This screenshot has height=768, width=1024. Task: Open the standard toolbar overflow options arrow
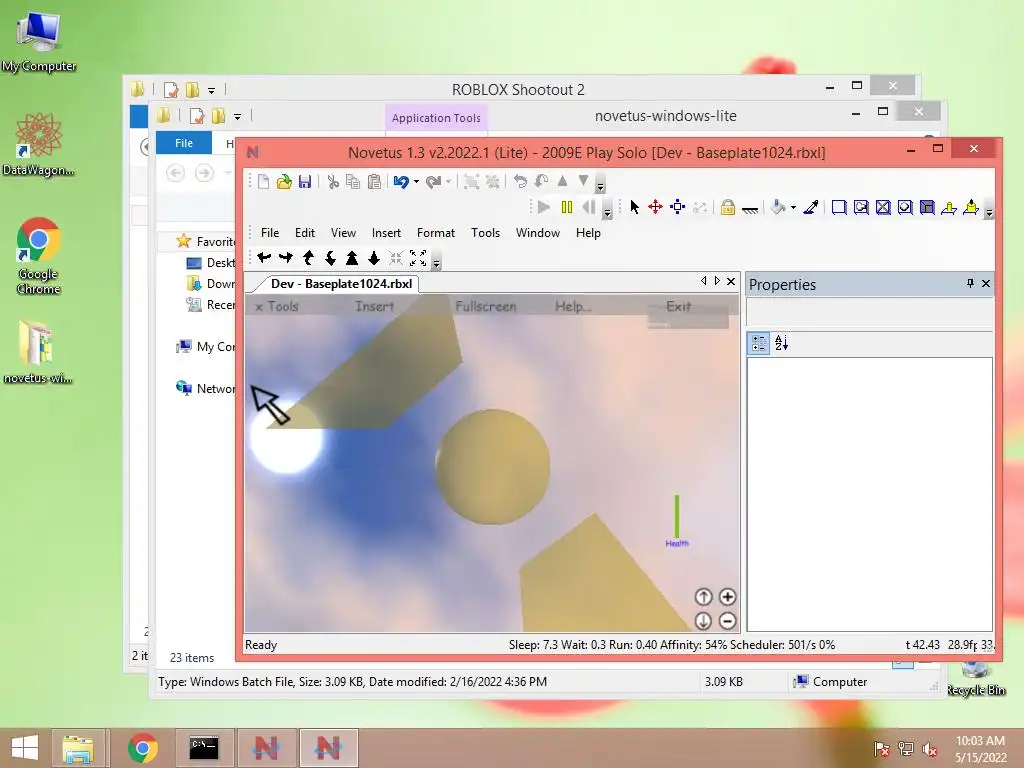tap(600, 185)
